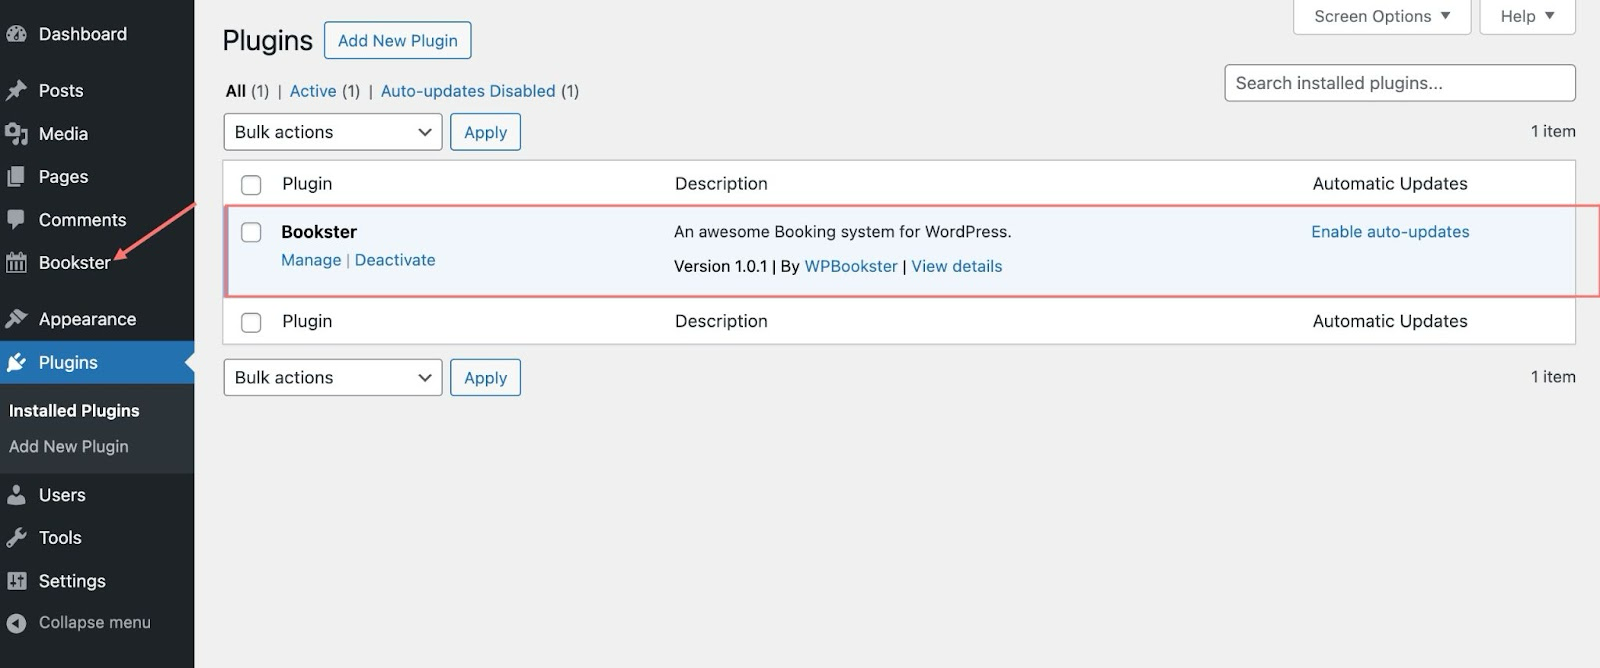This screenshot has width=1600, height=668.
Task: Open Dashboard in the sidebar
Action: point(83,34)
